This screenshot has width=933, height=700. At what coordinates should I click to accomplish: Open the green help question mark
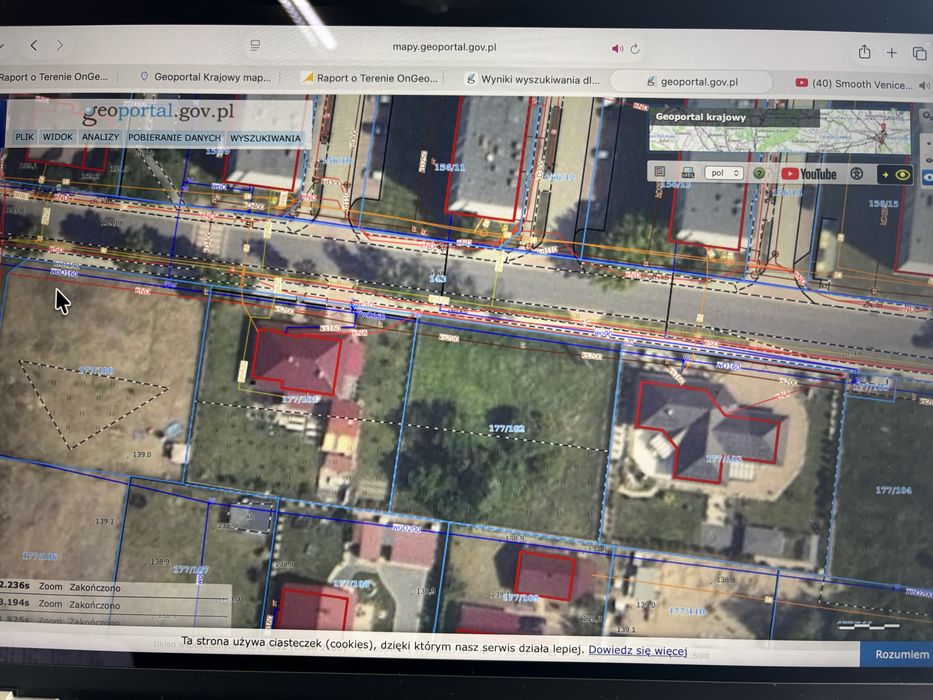(759, 173)
